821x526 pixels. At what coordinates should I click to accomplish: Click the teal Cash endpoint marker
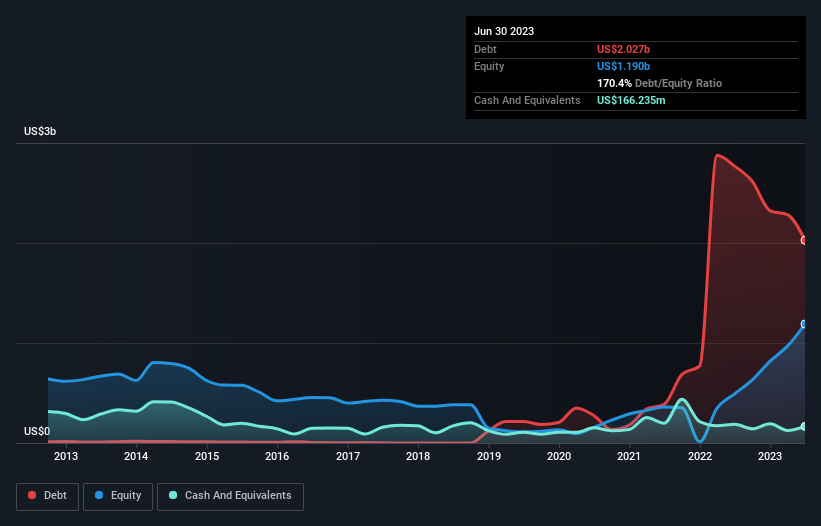click(804, 427)
